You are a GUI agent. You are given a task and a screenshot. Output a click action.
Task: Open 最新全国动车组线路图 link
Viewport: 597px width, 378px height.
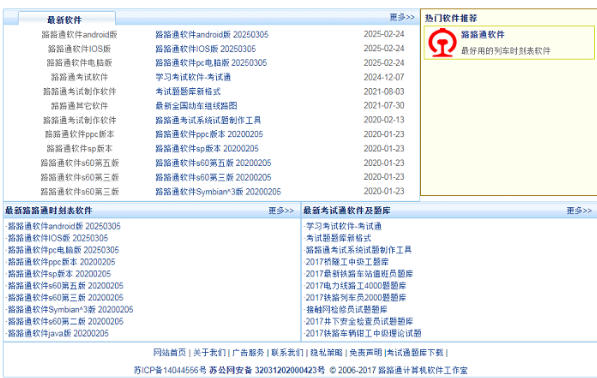pyautogui.click(x=196, y=106)
